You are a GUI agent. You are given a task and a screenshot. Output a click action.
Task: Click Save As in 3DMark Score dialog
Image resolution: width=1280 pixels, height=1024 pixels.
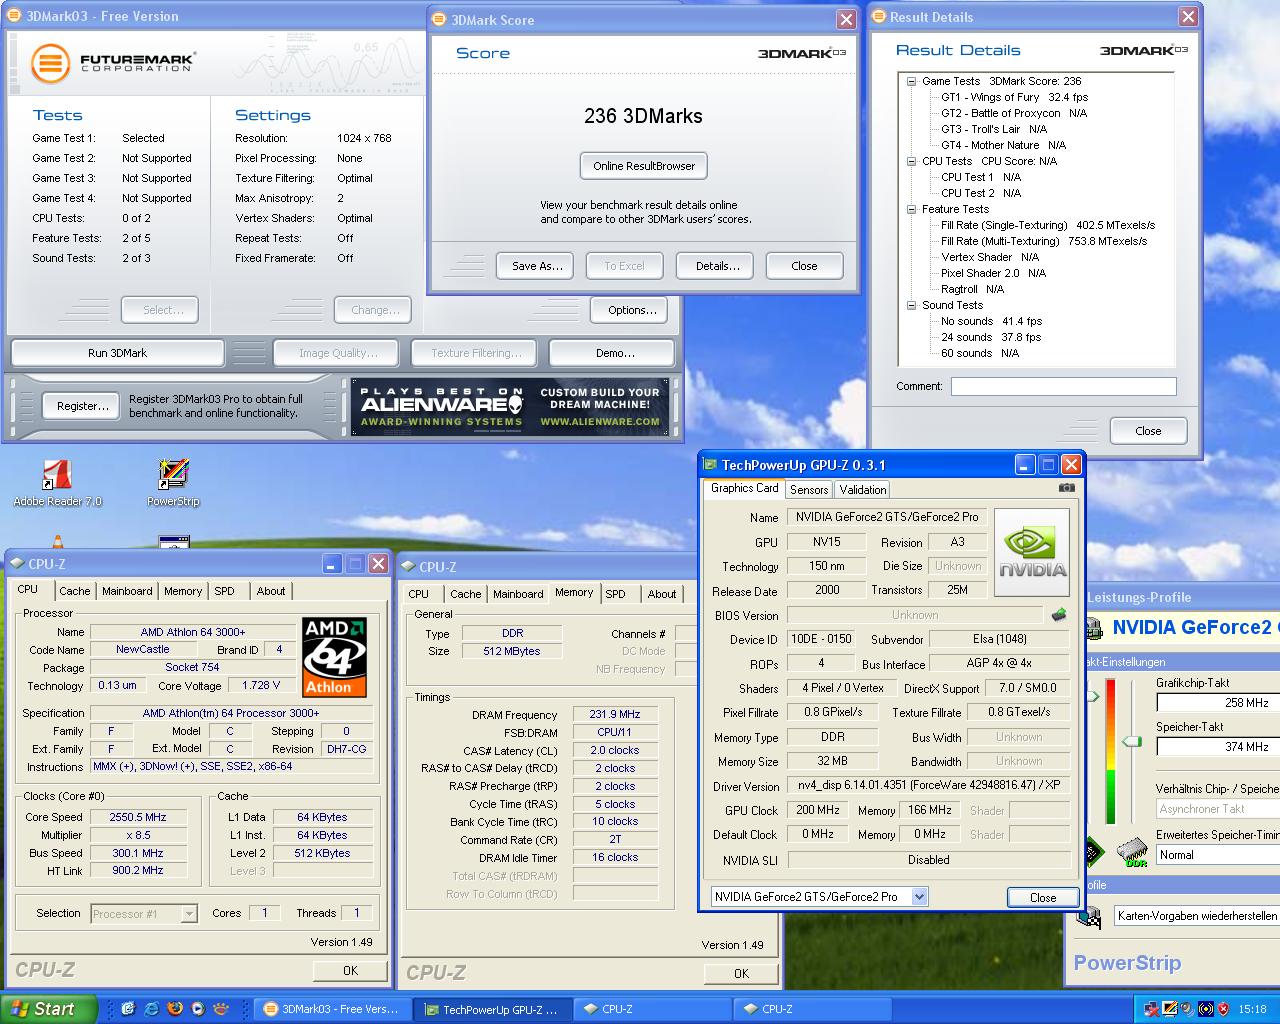point(537,266)
